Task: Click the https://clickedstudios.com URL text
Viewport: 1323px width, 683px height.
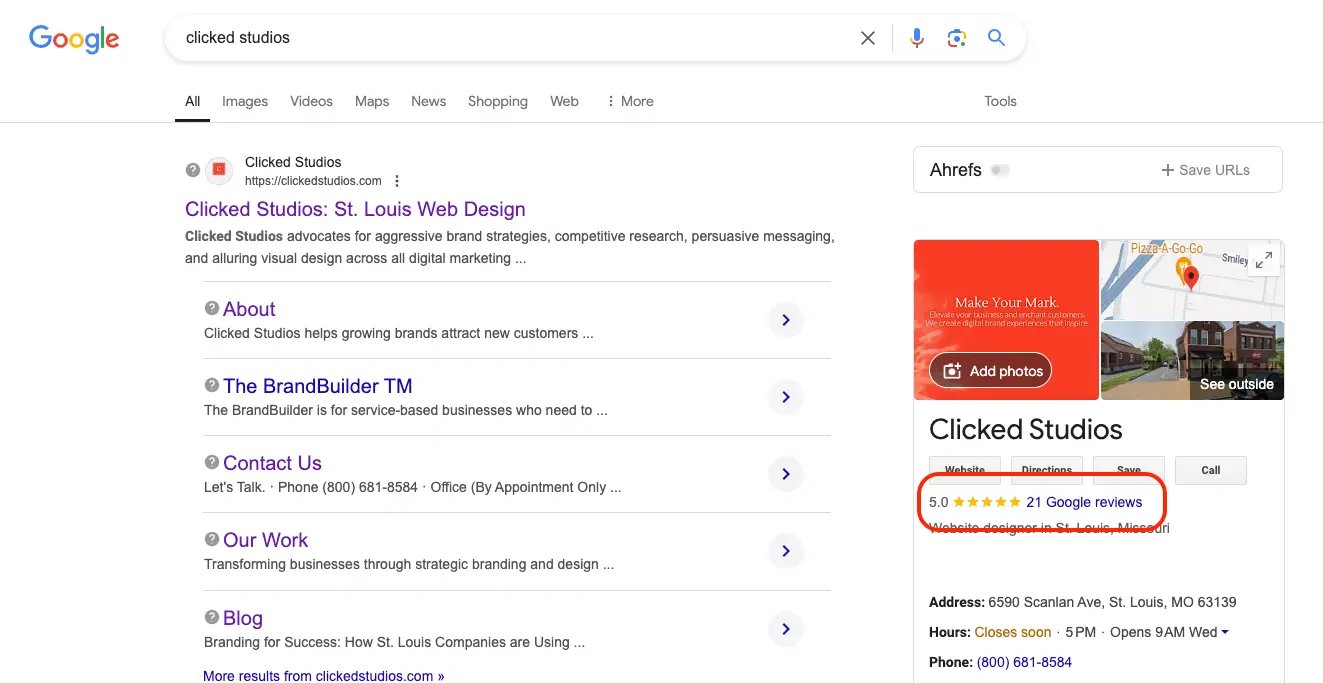Action: [313, 181]
